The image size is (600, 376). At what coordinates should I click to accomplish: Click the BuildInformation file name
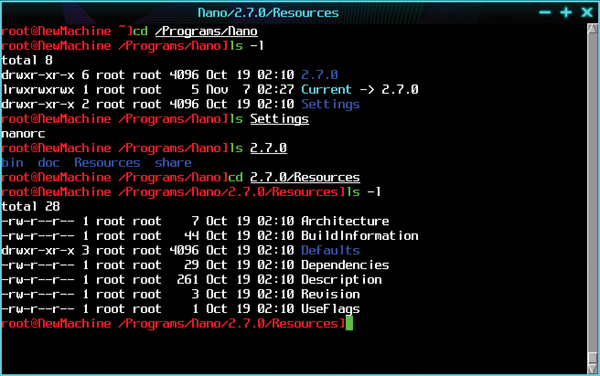click(x=360, y=236)
